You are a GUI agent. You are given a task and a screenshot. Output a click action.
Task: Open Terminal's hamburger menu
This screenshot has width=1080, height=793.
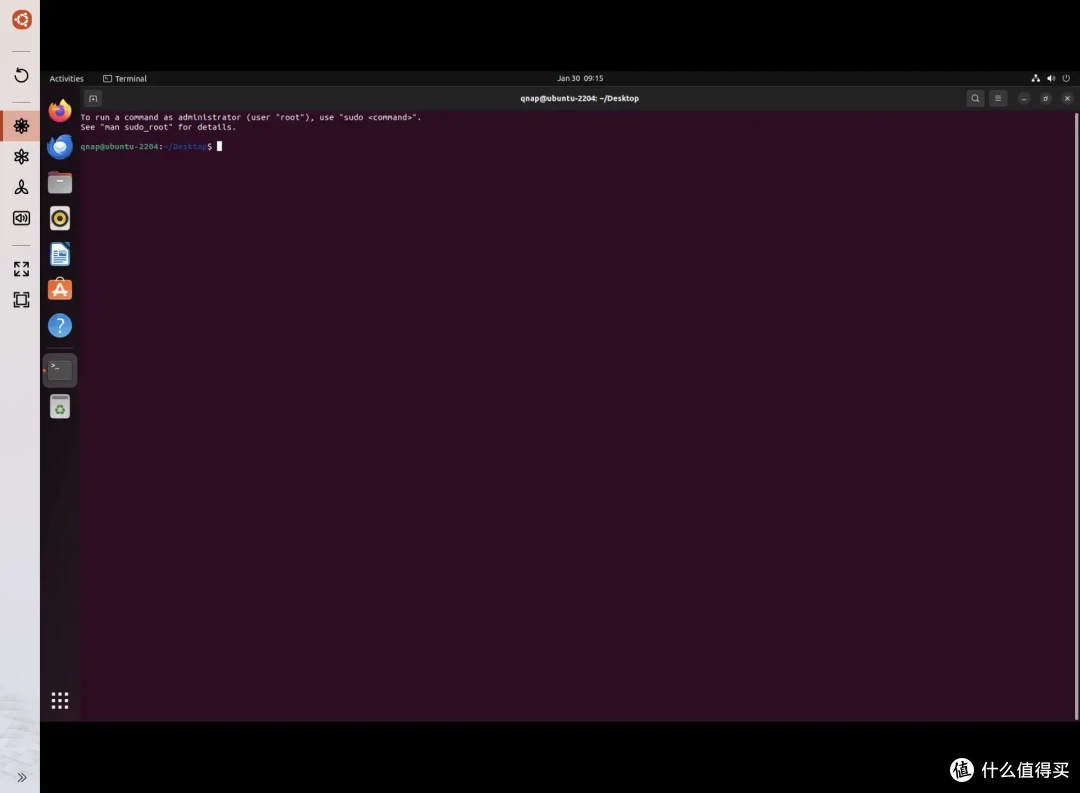997,98
